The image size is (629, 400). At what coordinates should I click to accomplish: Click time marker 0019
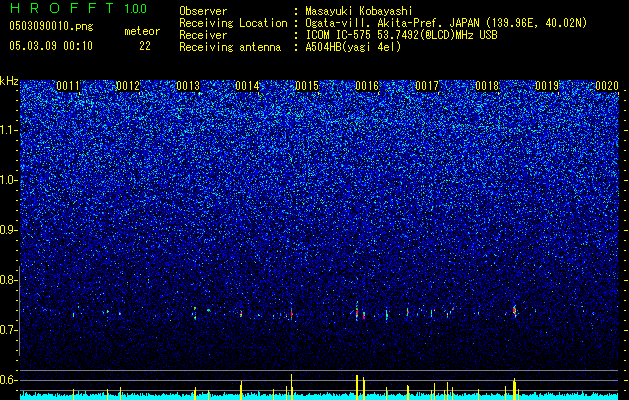(x=547, y=86)
